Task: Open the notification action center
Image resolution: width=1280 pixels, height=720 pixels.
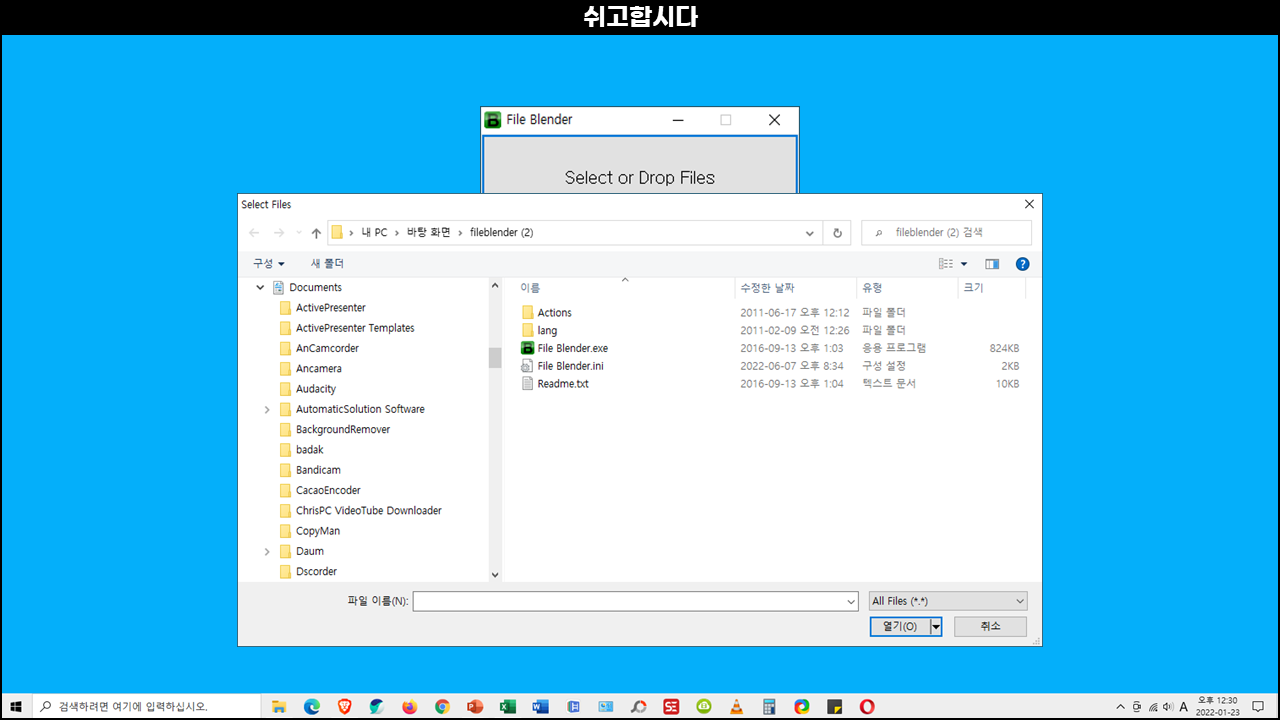Action: (1258, 706)
